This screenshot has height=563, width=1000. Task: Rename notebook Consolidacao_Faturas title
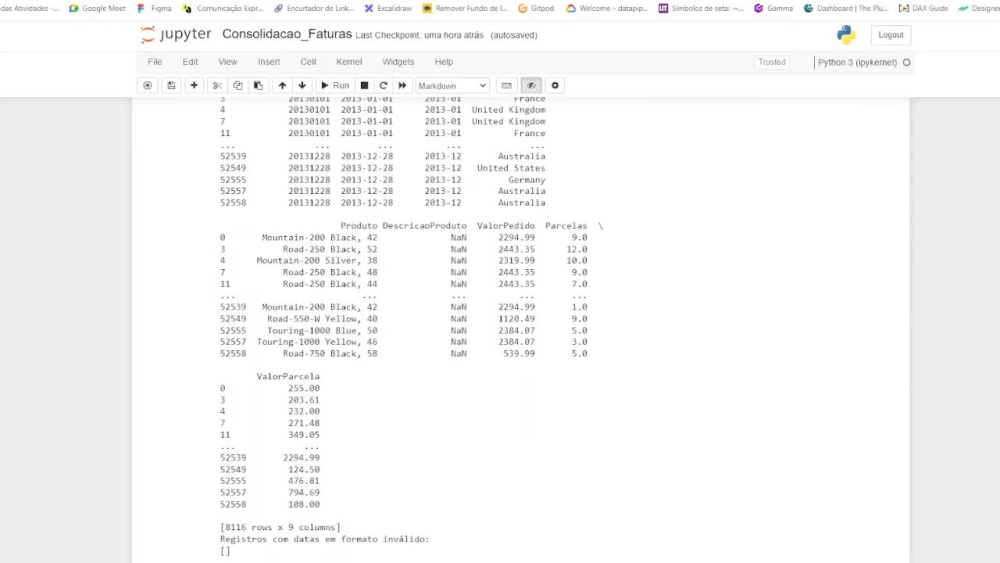pyautogui.click(x=287, y=34)
